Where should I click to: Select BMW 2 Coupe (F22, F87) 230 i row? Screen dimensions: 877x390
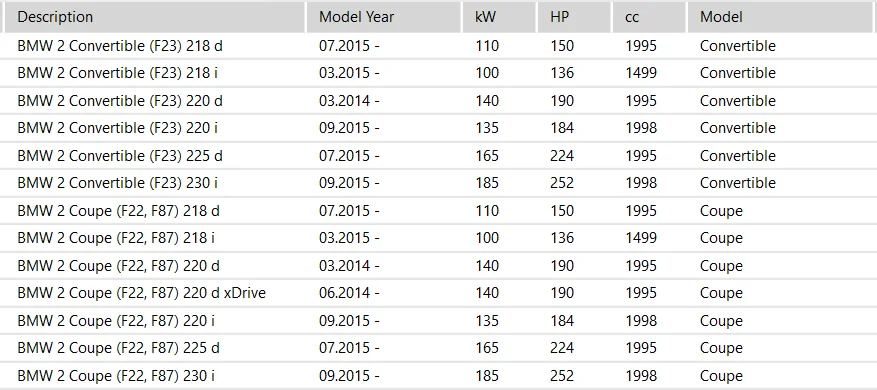438,375
